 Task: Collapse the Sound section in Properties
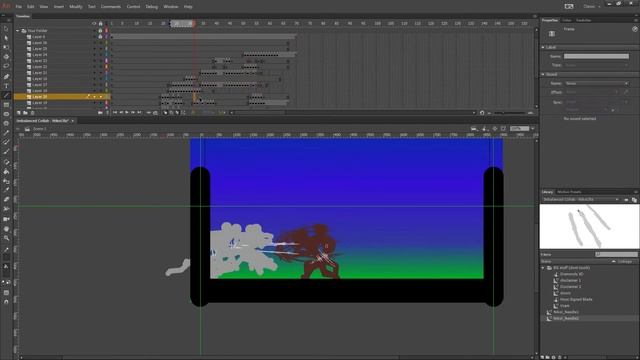[x=543, y=74]
